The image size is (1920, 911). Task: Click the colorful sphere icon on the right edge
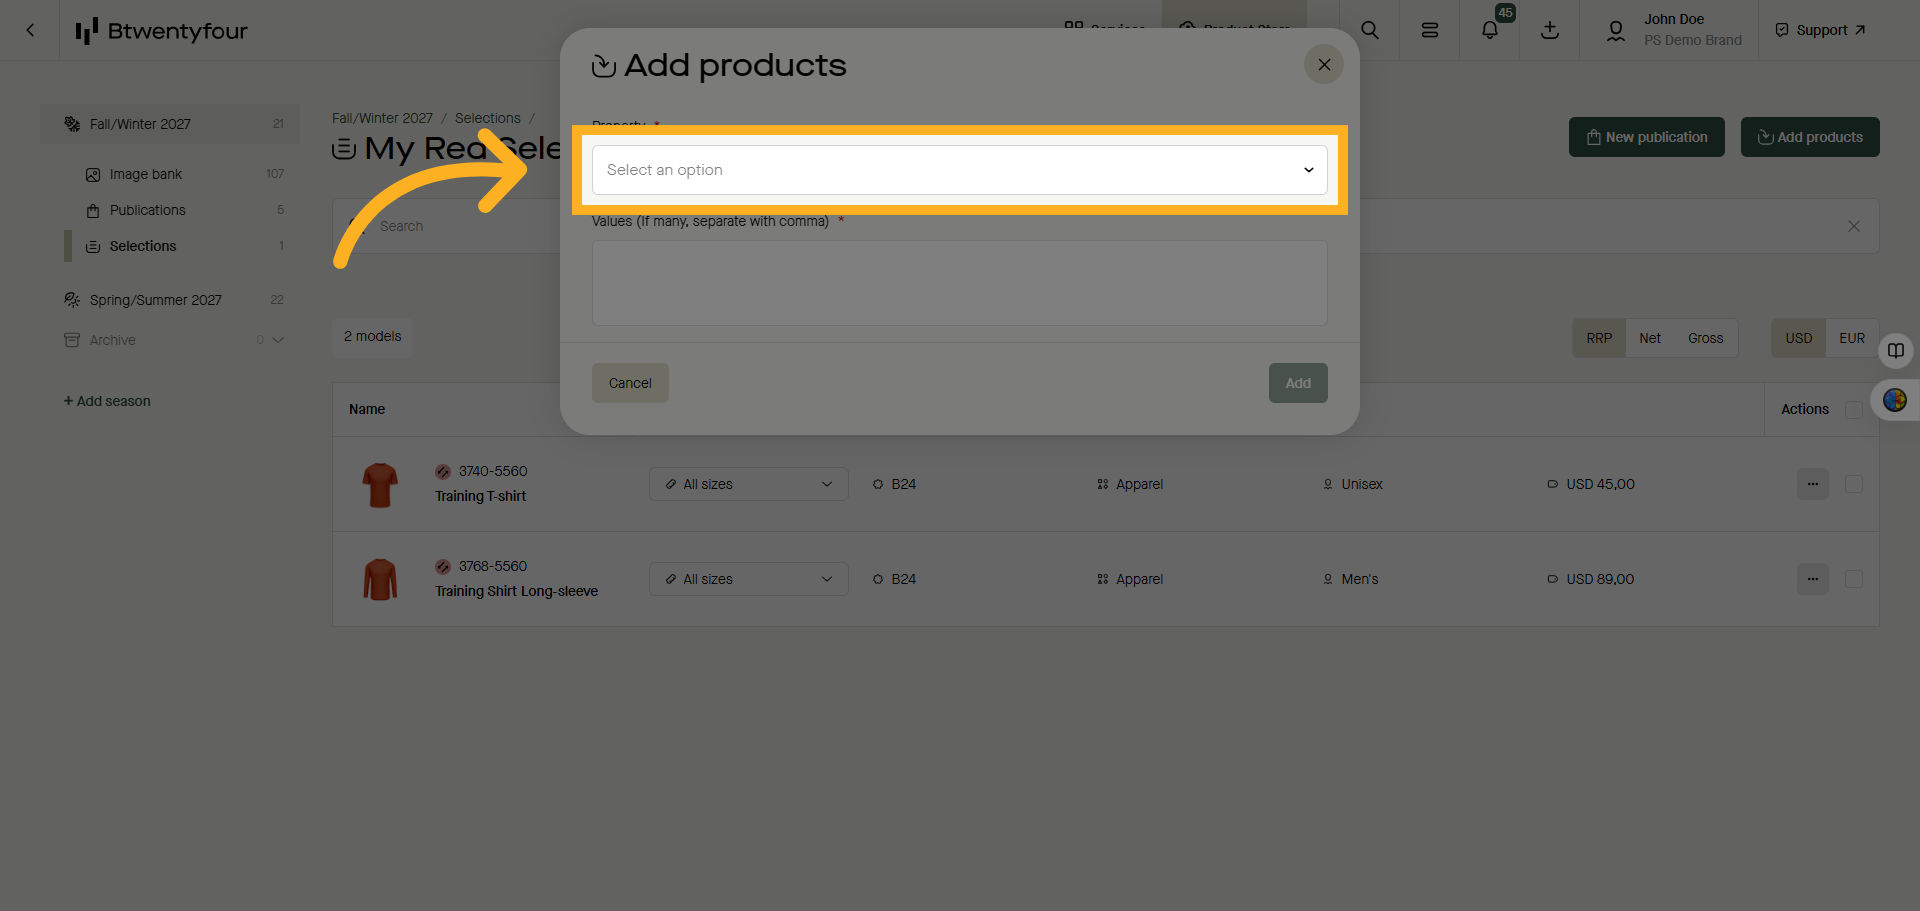1896,400
